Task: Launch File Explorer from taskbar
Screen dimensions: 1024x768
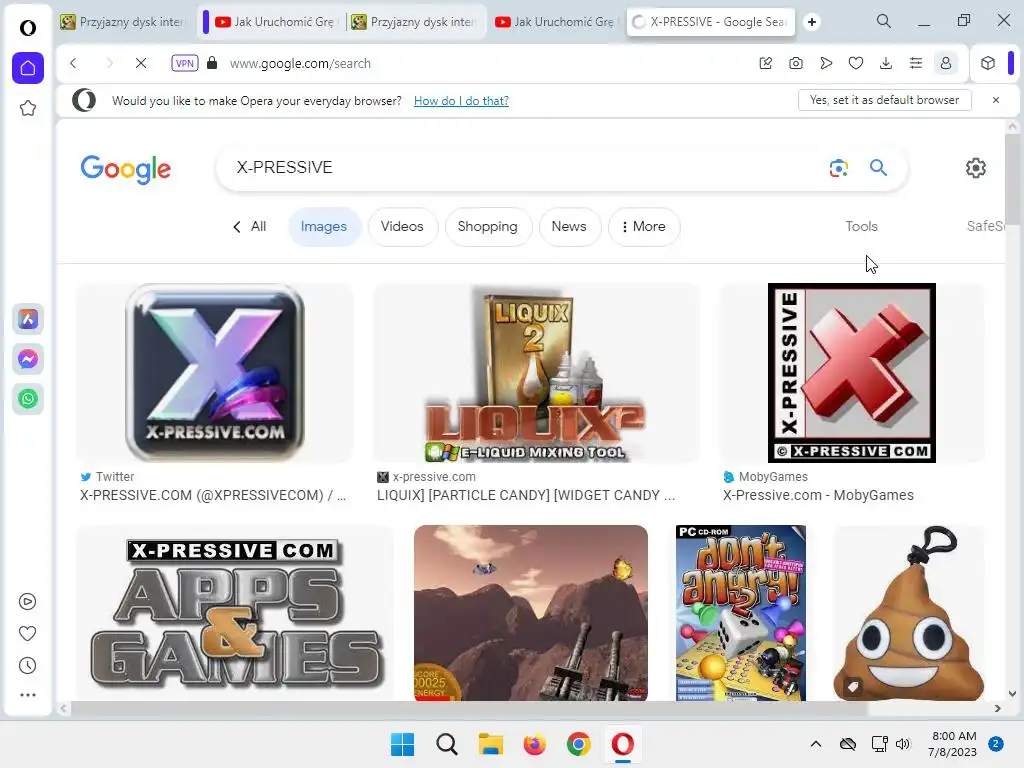Action: click(490, 744)
